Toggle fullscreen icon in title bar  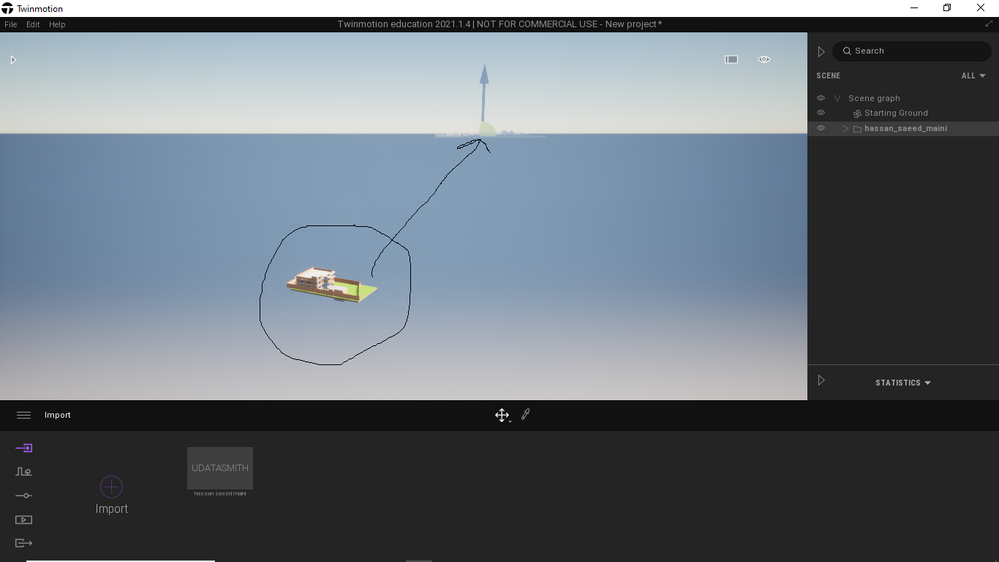coord(989,24)
